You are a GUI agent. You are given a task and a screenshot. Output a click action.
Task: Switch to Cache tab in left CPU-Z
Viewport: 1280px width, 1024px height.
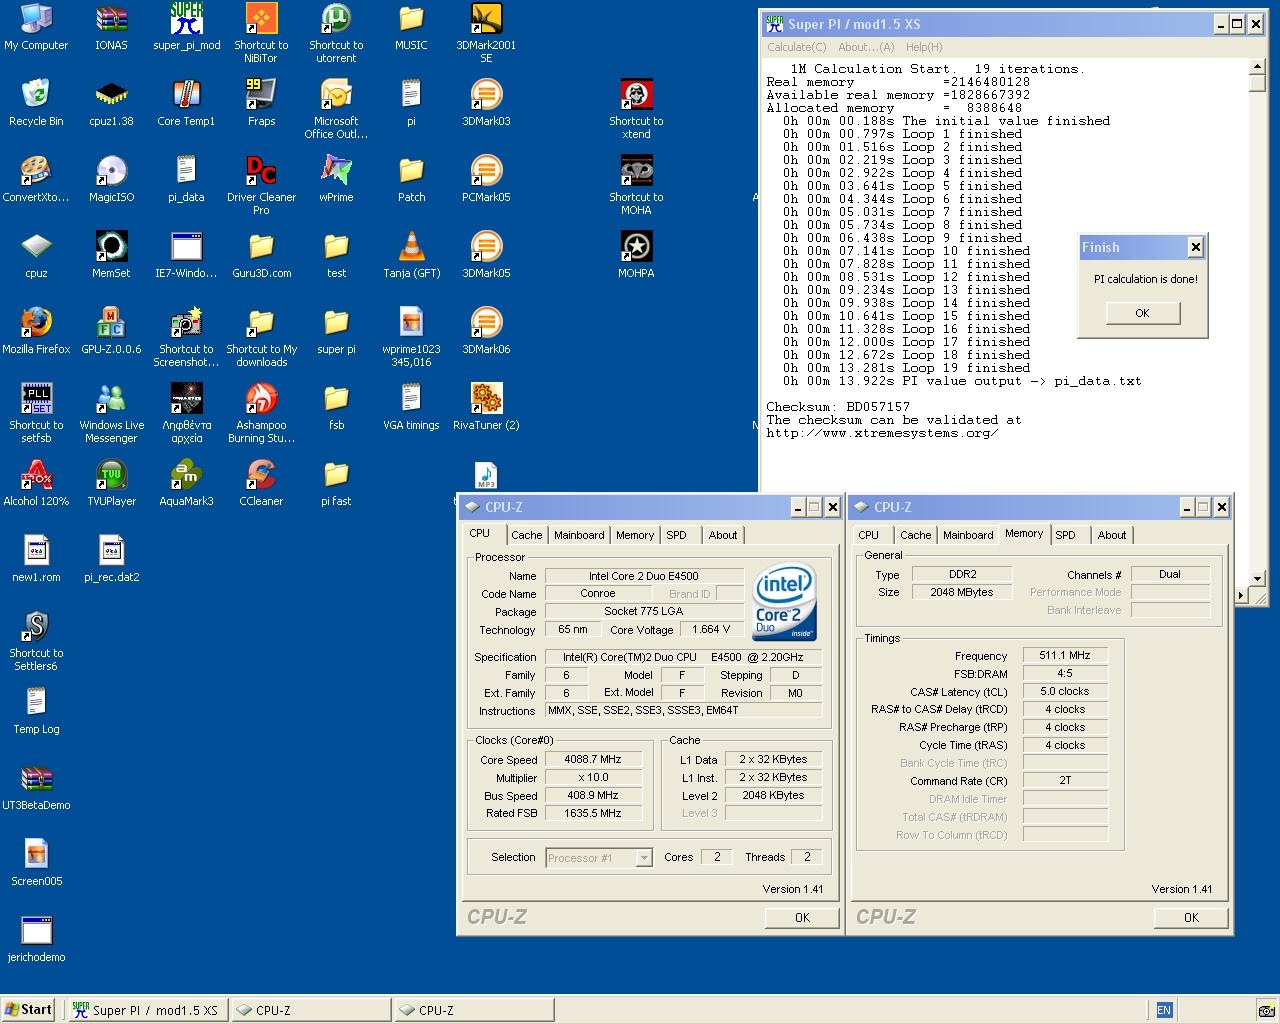click(527, 535)
